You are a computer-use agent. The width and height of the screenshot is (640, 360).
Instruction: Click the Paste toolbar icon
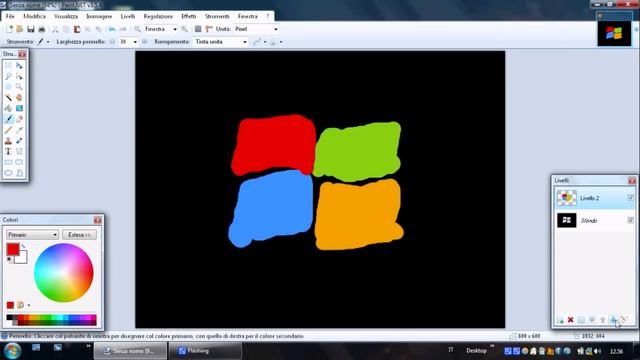(x=77, y=29)
